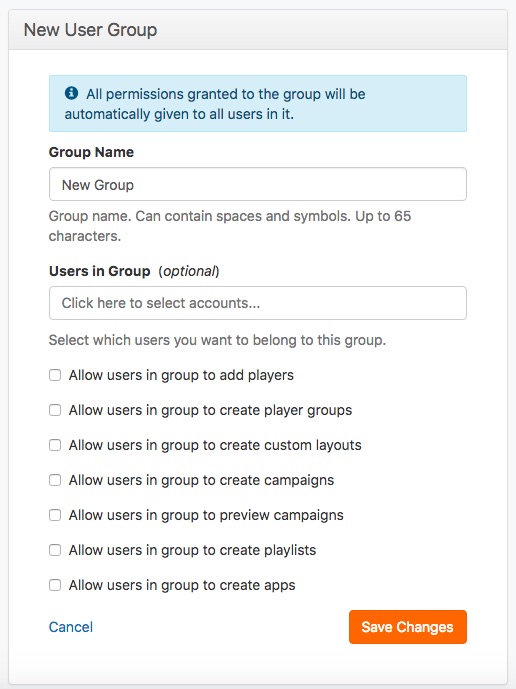Select the create playlists checkbox
The image size is (516, 689).
(x=55, y=550)
